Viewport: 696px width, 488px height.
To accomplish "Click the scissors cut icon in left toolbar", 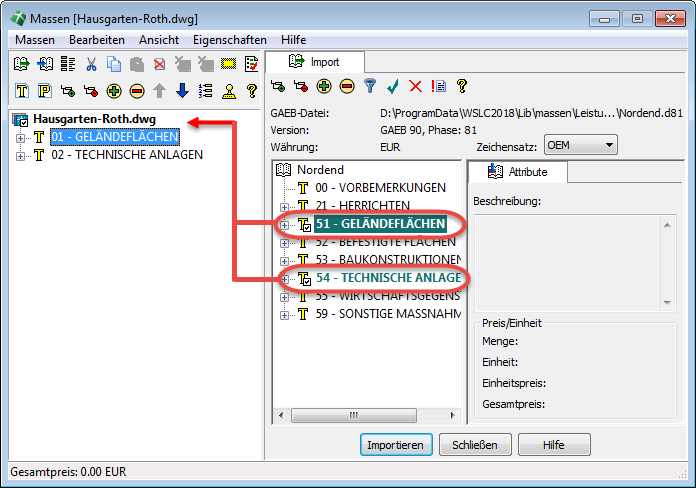I will pyautogui.click(x=91, y=65).
